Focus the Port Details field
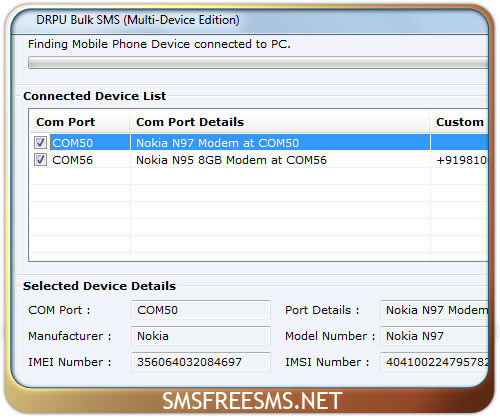 tap(434, 310)
